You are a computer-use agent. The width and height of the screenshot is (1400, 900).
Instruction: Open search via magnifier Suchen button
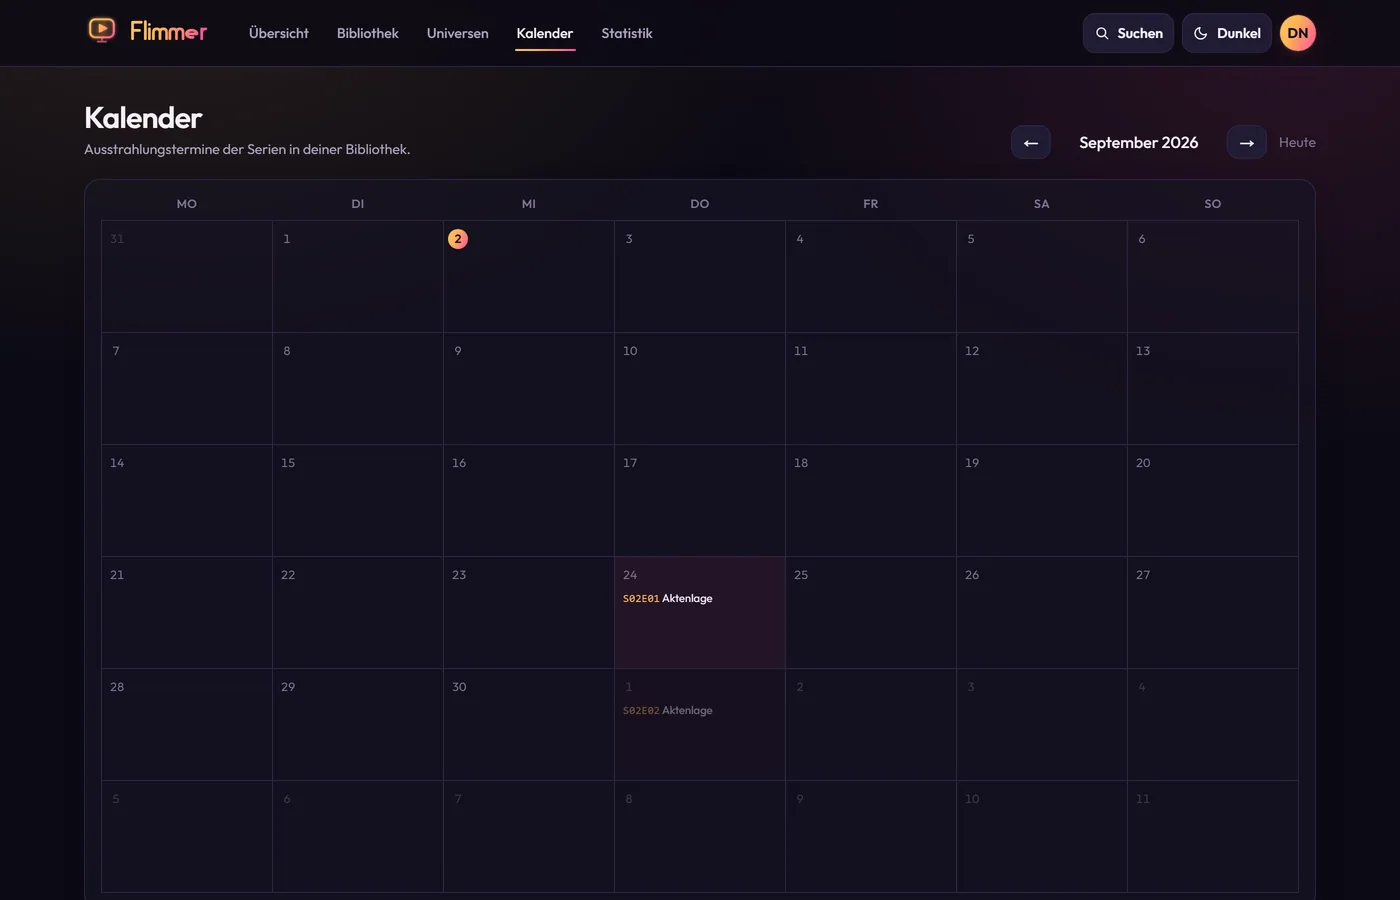tap(1128, 33)
